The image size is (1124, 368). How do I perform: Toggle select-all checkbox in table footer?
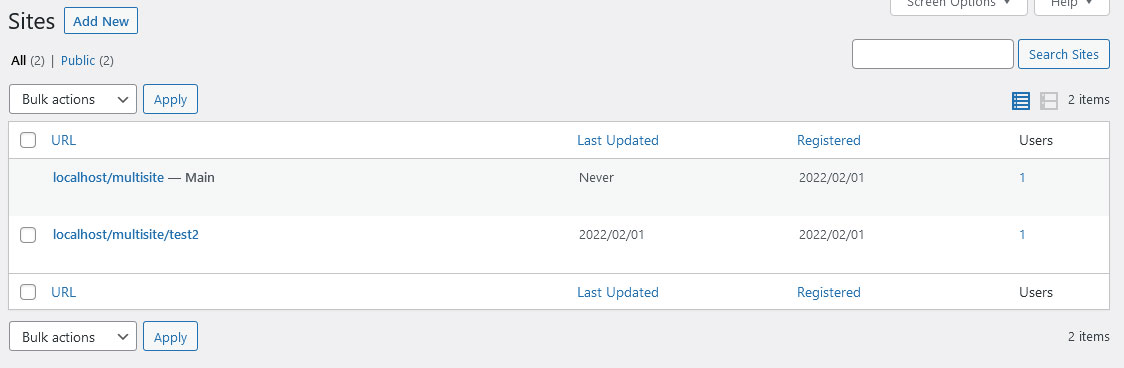pos(28,292)
